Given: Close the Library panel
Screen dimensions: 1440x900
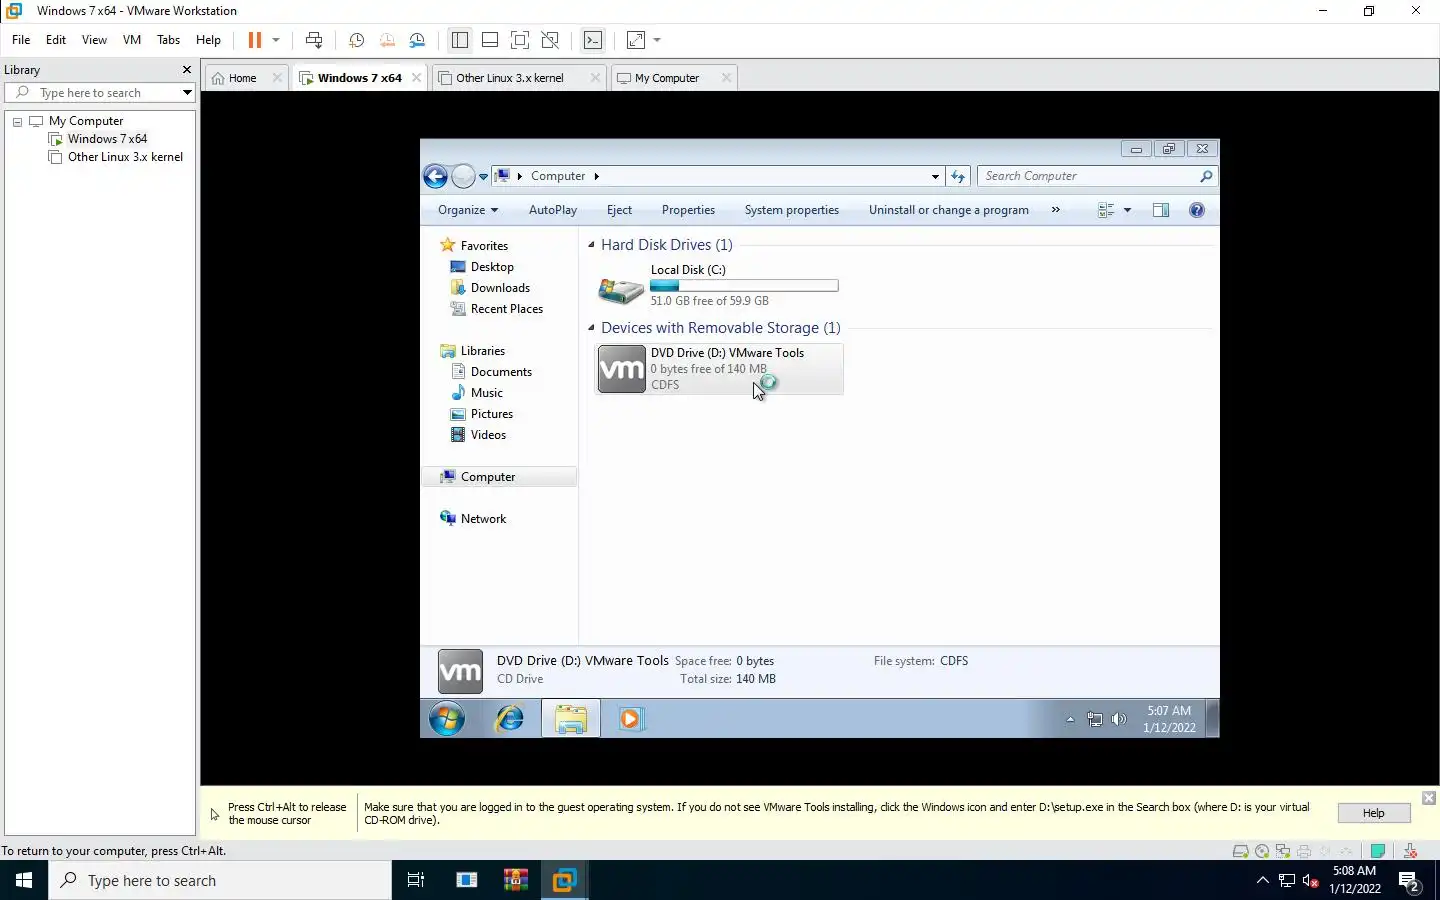Looking at the screenshot, I should coord(186,70).
